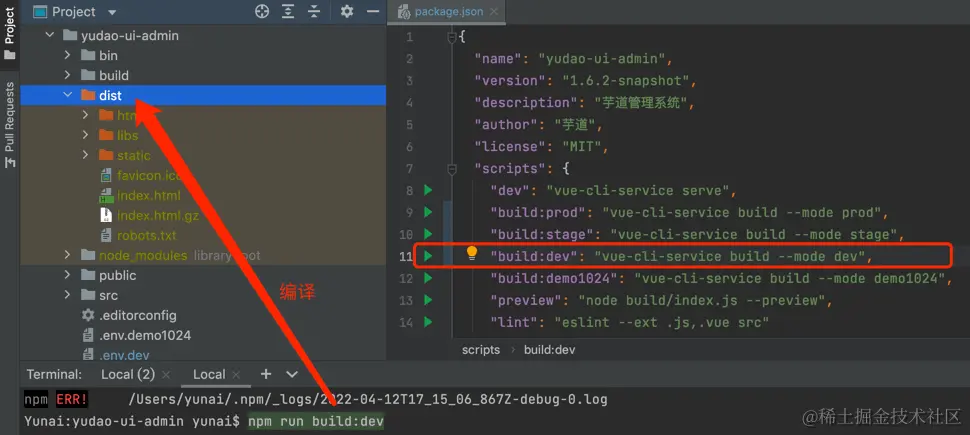Run the build:demo1024 script gutter icon
This screenshot has height=435, width=970.
pyautogui.click(x=427, y=278)
